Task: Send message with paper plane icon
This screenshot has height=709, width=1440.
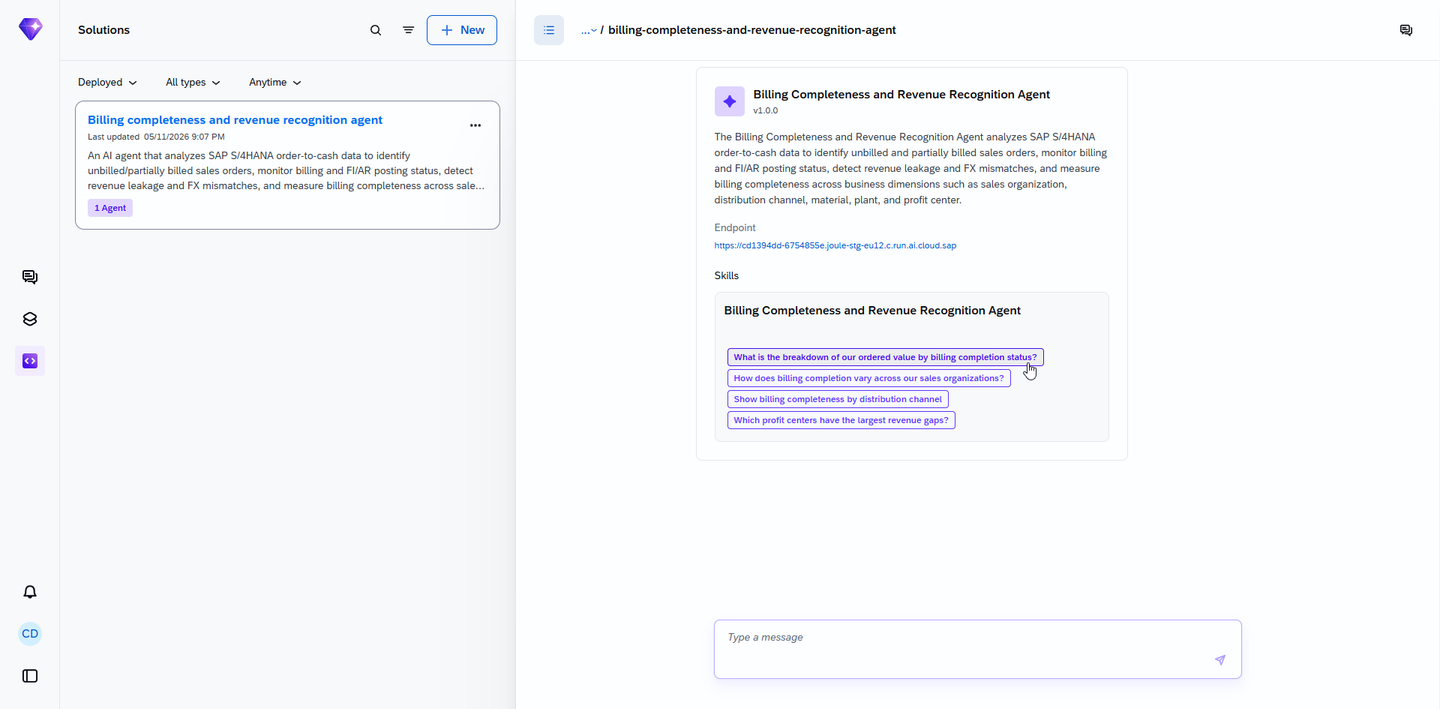Action: [x=1220, y=660]
